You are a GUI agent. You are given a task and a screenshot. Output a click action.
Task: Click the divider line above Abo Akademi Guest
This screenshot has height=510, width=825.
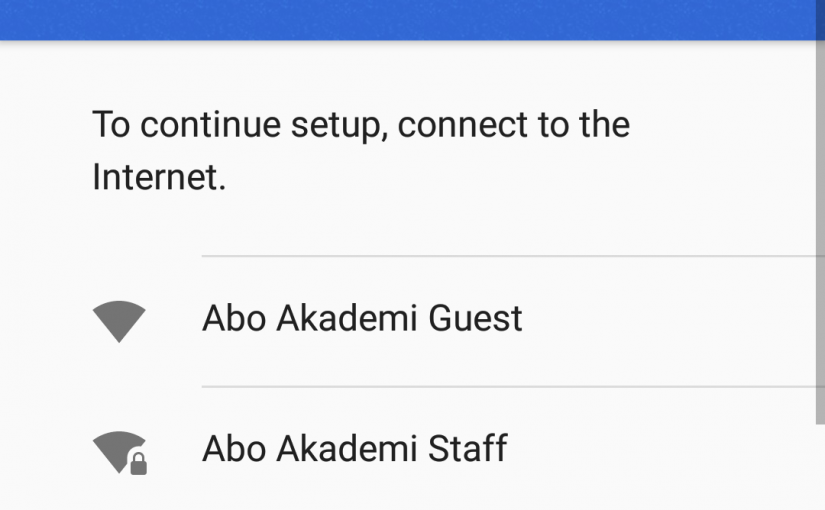point(508,256)
